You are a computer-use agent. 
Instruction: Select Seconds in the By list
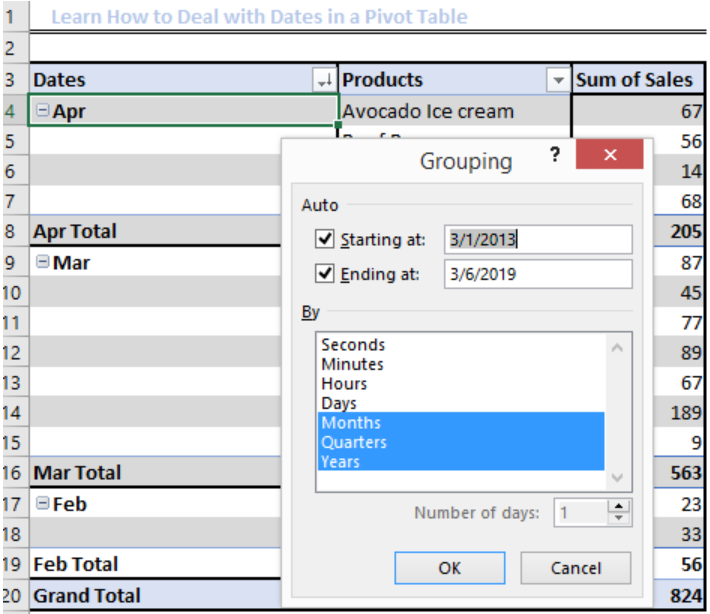point(353,345)
